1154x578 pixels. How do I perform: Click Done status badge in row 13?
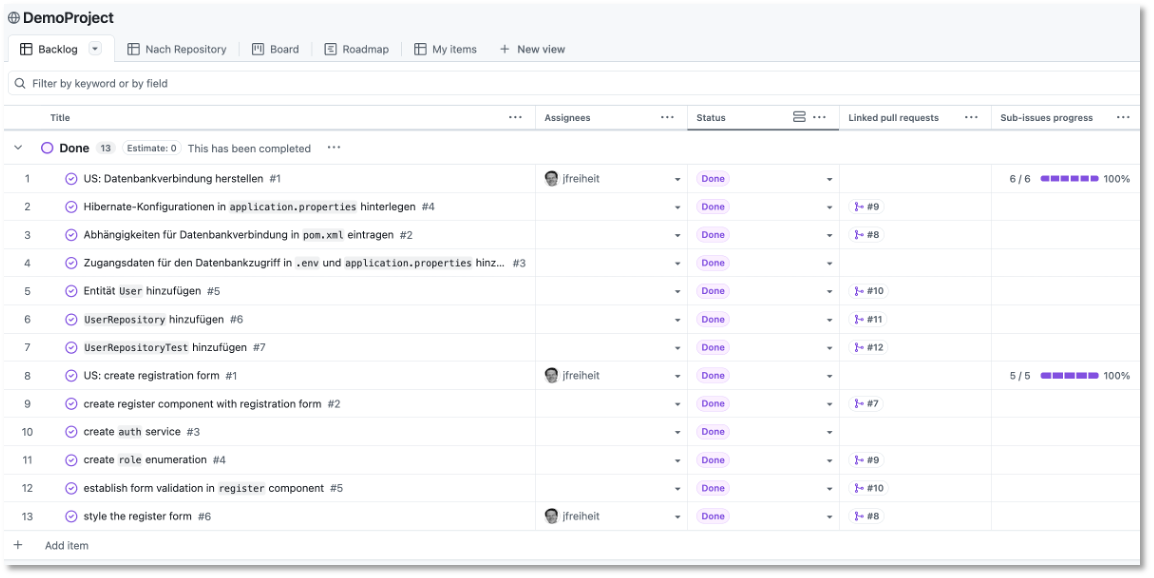(x=712, y=516)
